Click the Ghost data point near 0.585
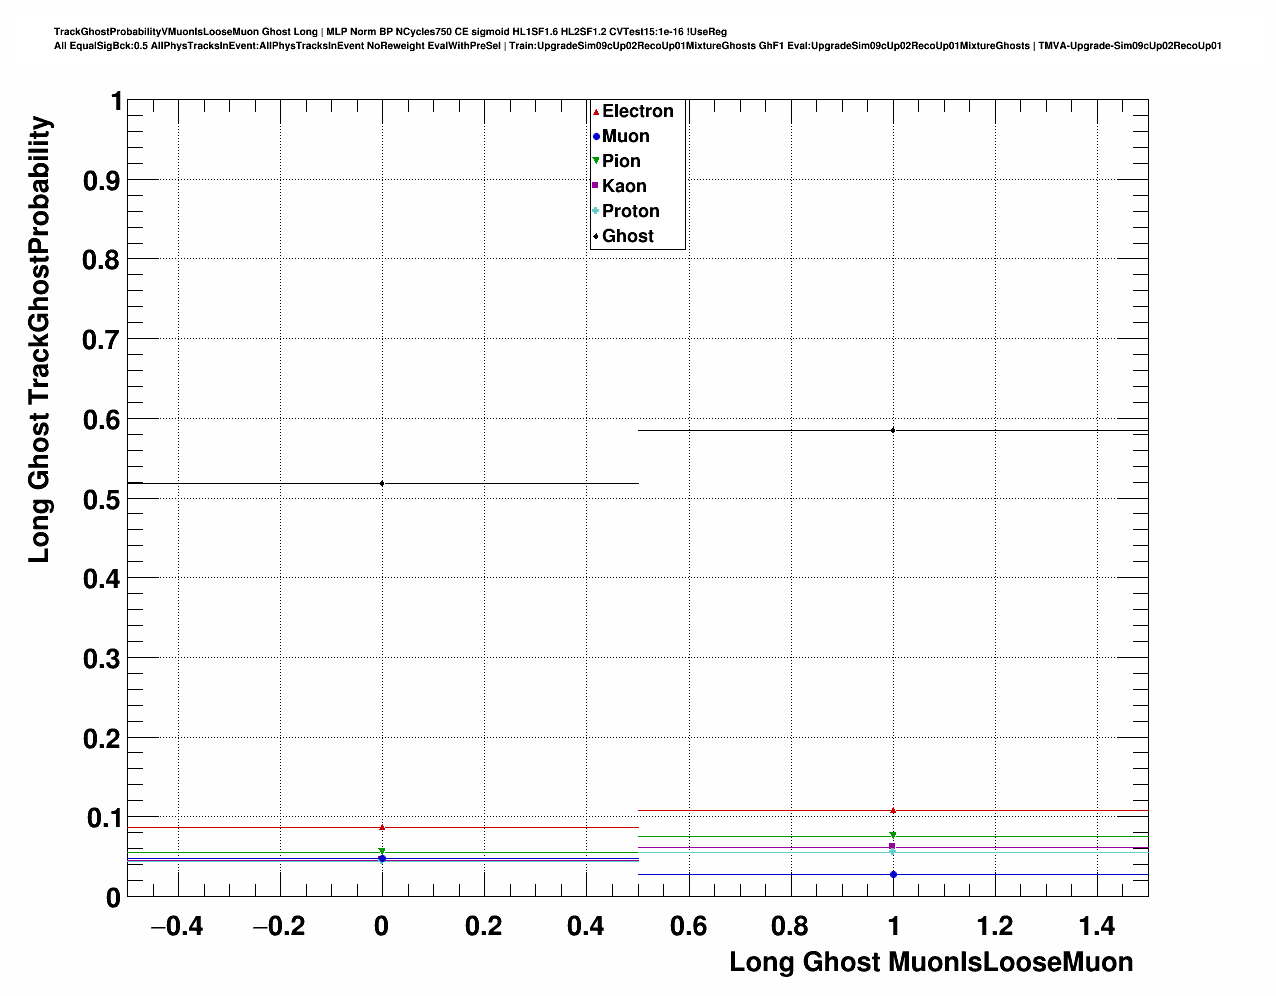 click(893, 430)
